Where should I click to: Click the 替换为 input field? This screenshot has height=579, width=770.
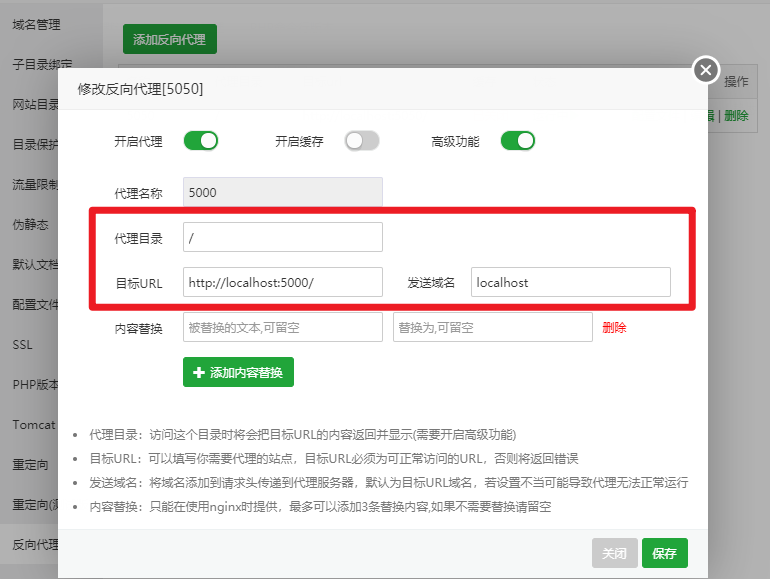[492, 327]
